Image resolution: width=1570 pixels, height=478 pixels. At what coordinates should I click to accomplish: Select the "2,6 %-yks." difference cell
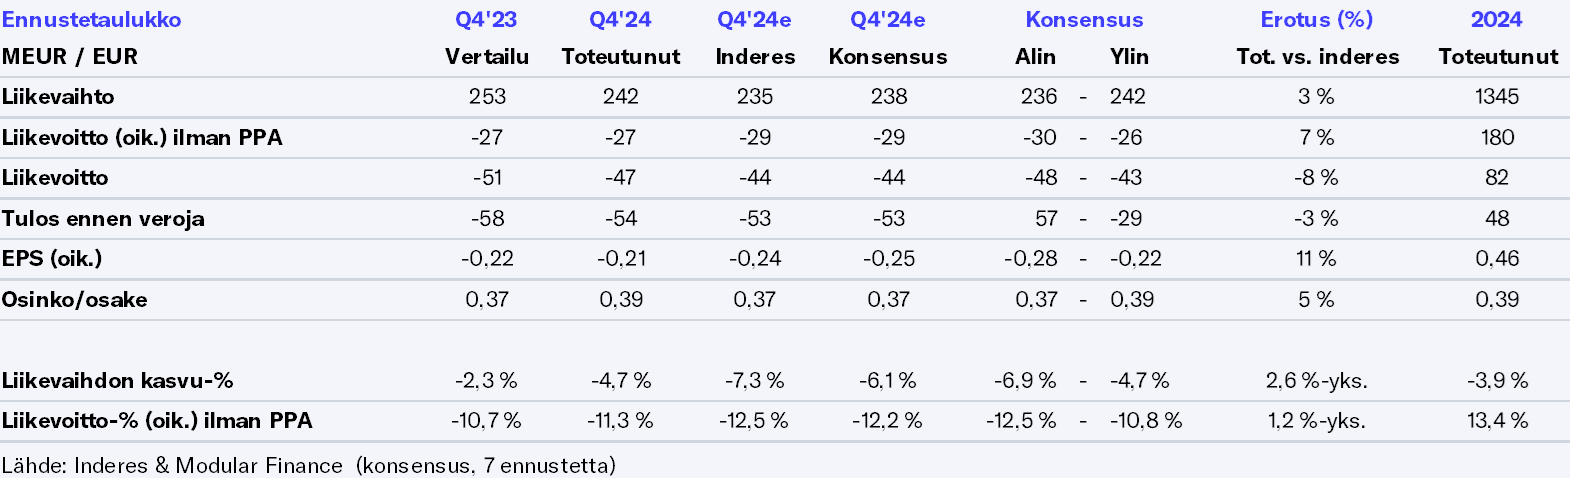point(1316,381)
